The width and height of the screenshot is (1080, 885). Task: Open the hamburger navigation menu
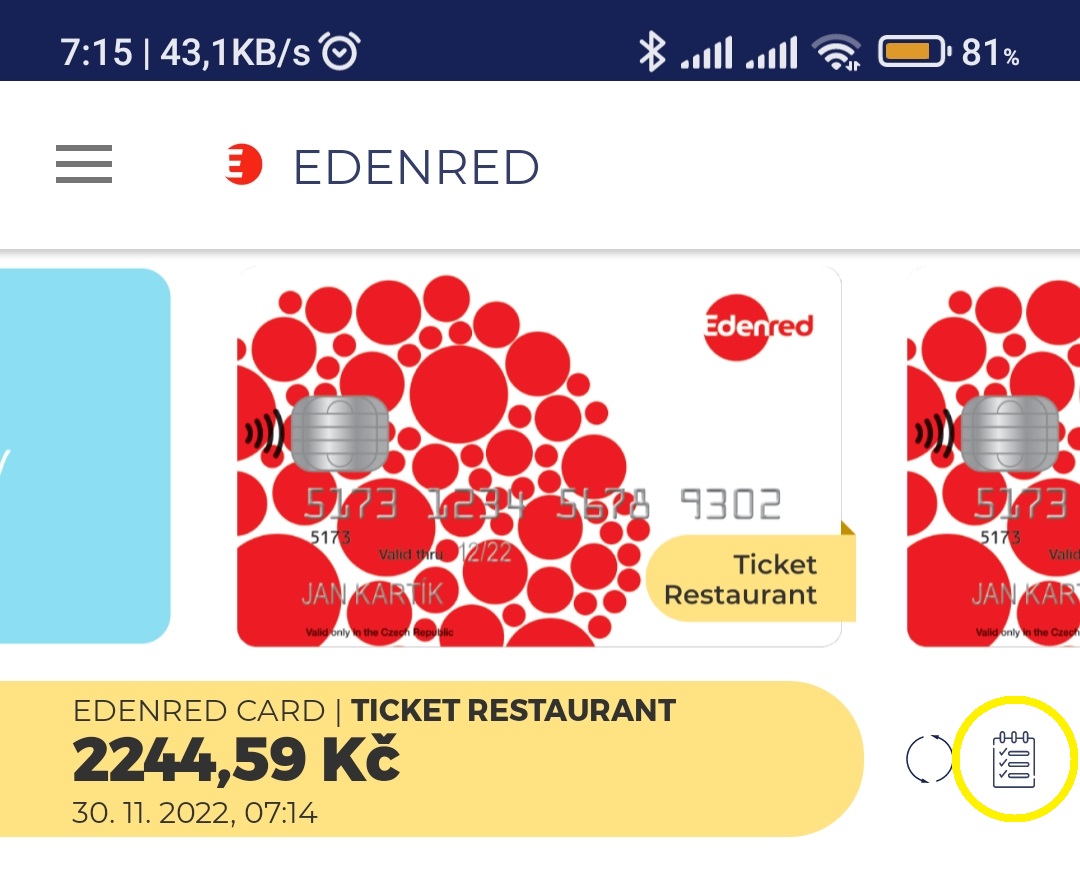(x=84, y=164)
